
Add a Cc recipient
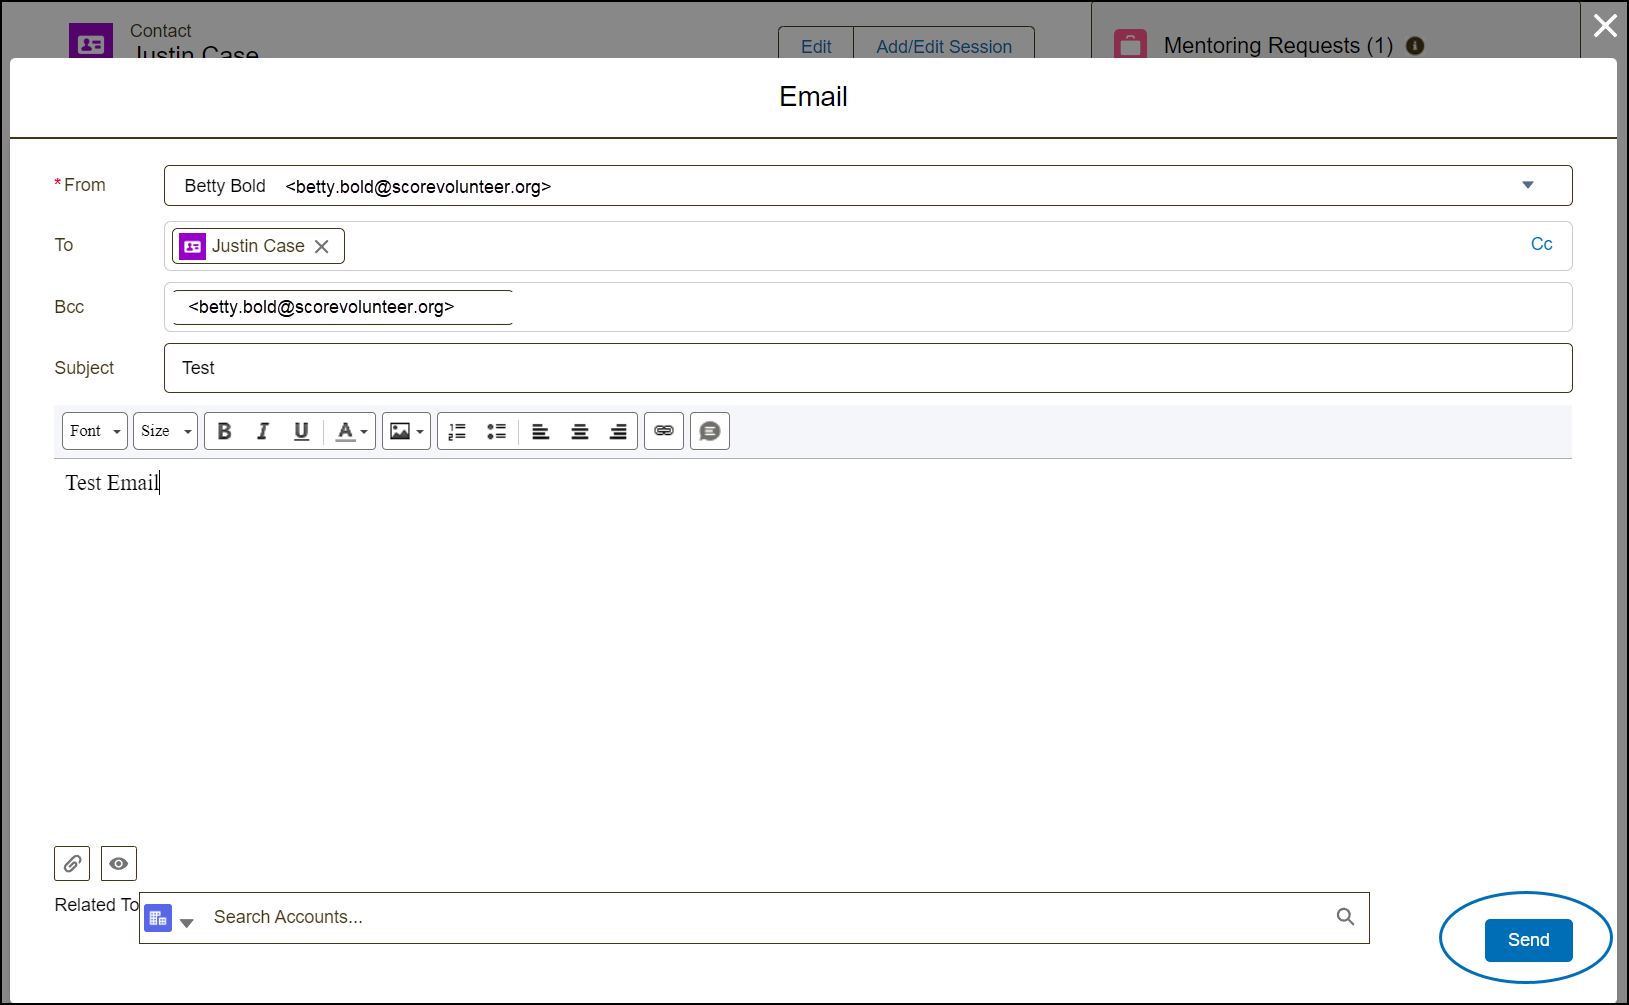coord(1541,244)
